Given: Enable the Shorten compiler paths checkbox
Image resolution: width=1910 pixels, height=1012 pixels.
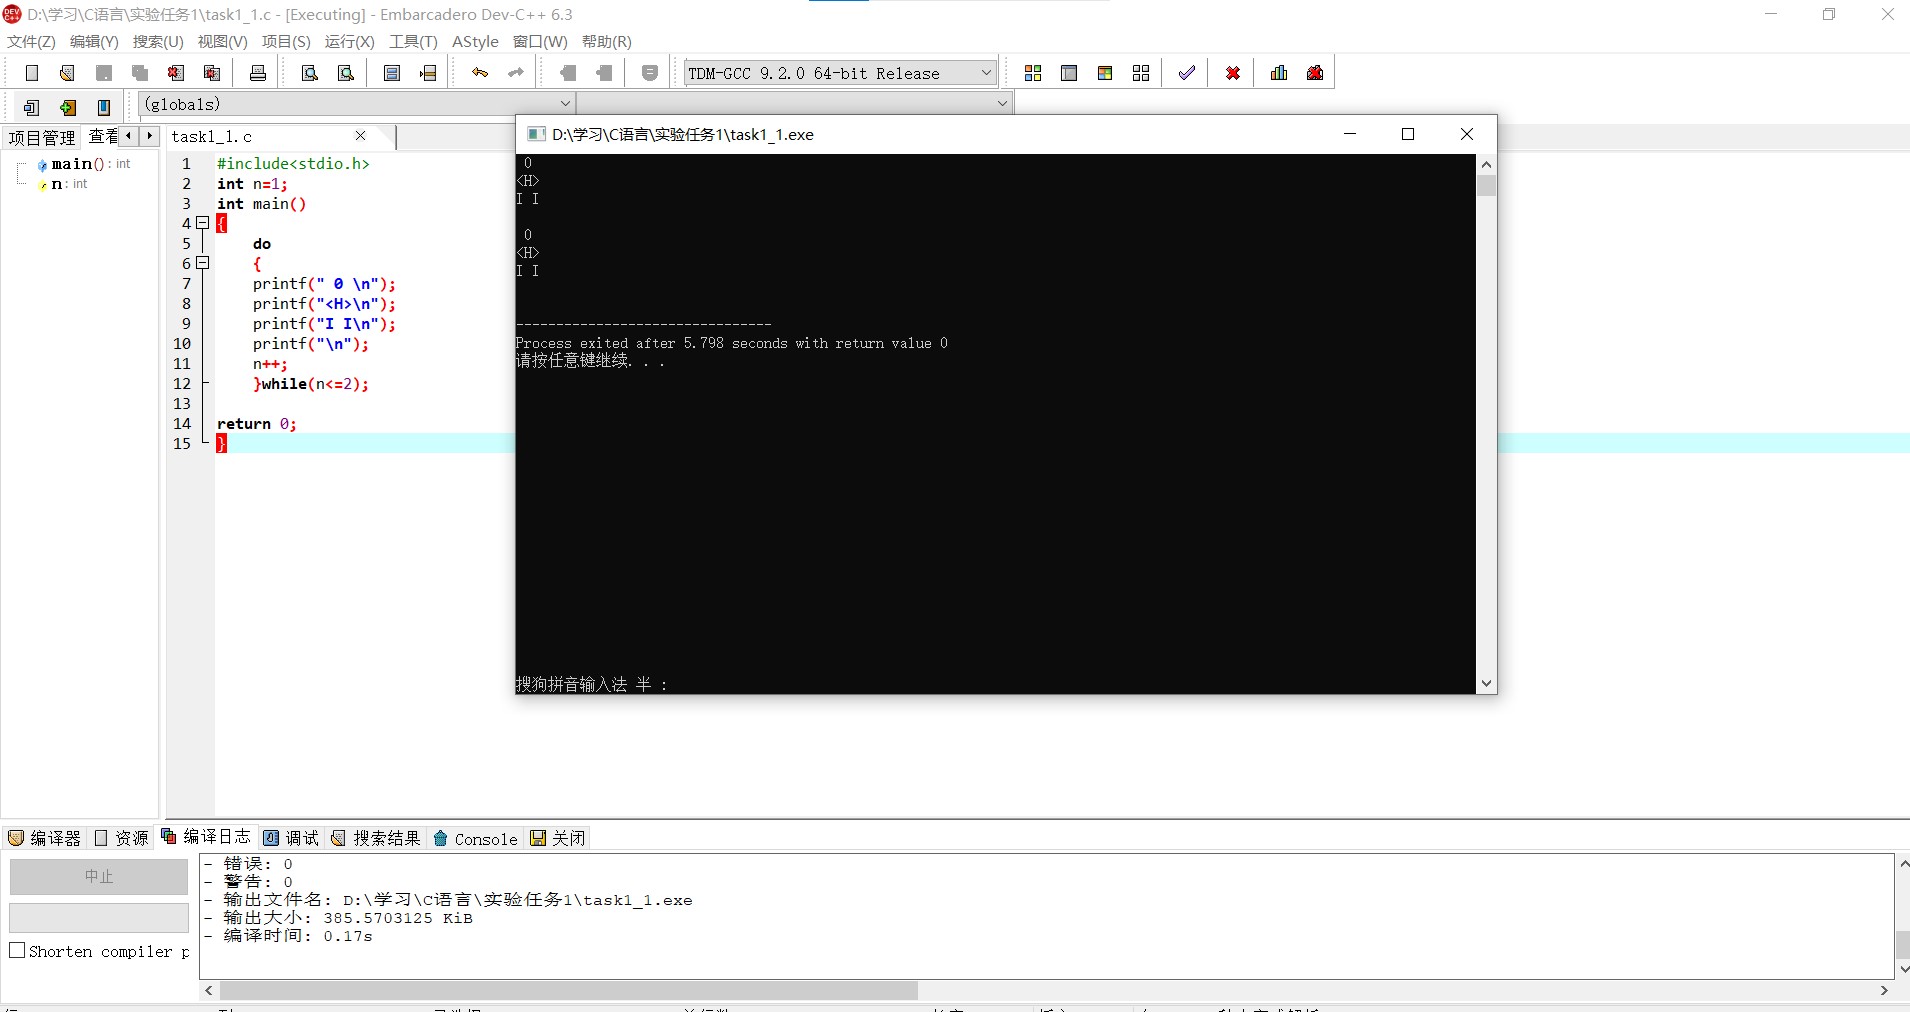Looking at the screenshot, I should click(17, 950).
